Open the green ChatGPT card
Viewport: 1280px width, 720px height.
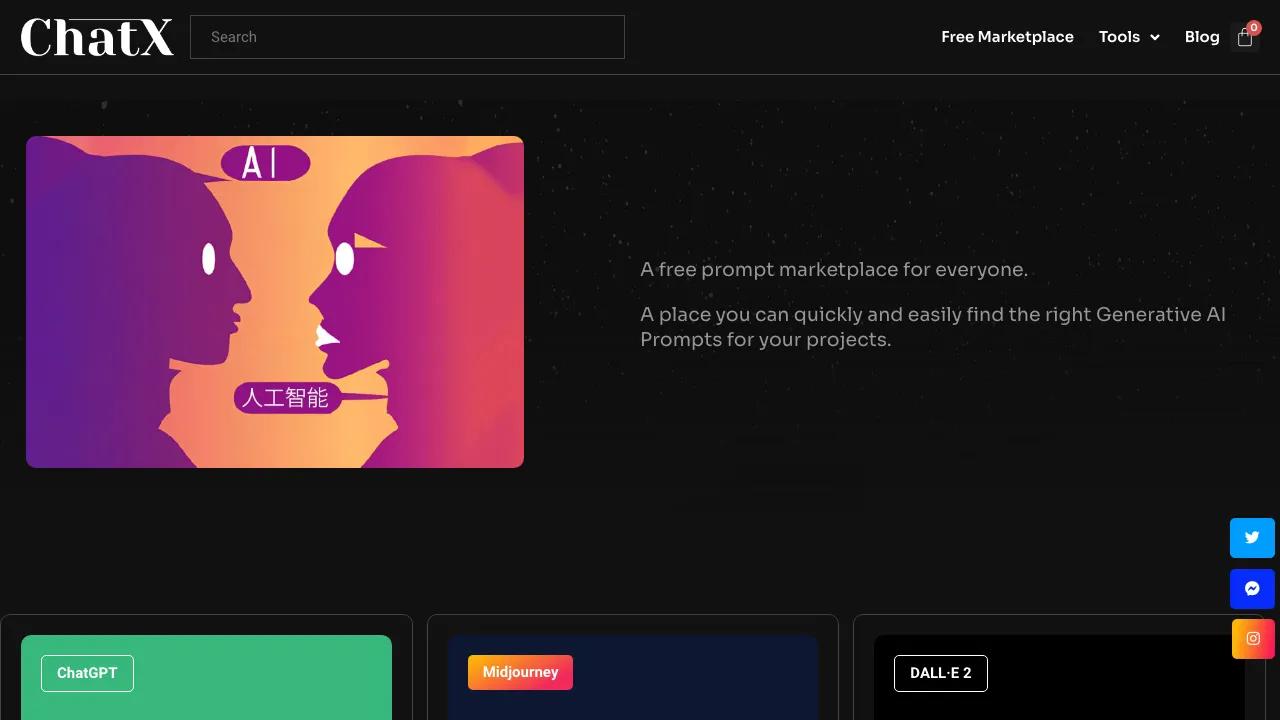(x=206, y=677)
